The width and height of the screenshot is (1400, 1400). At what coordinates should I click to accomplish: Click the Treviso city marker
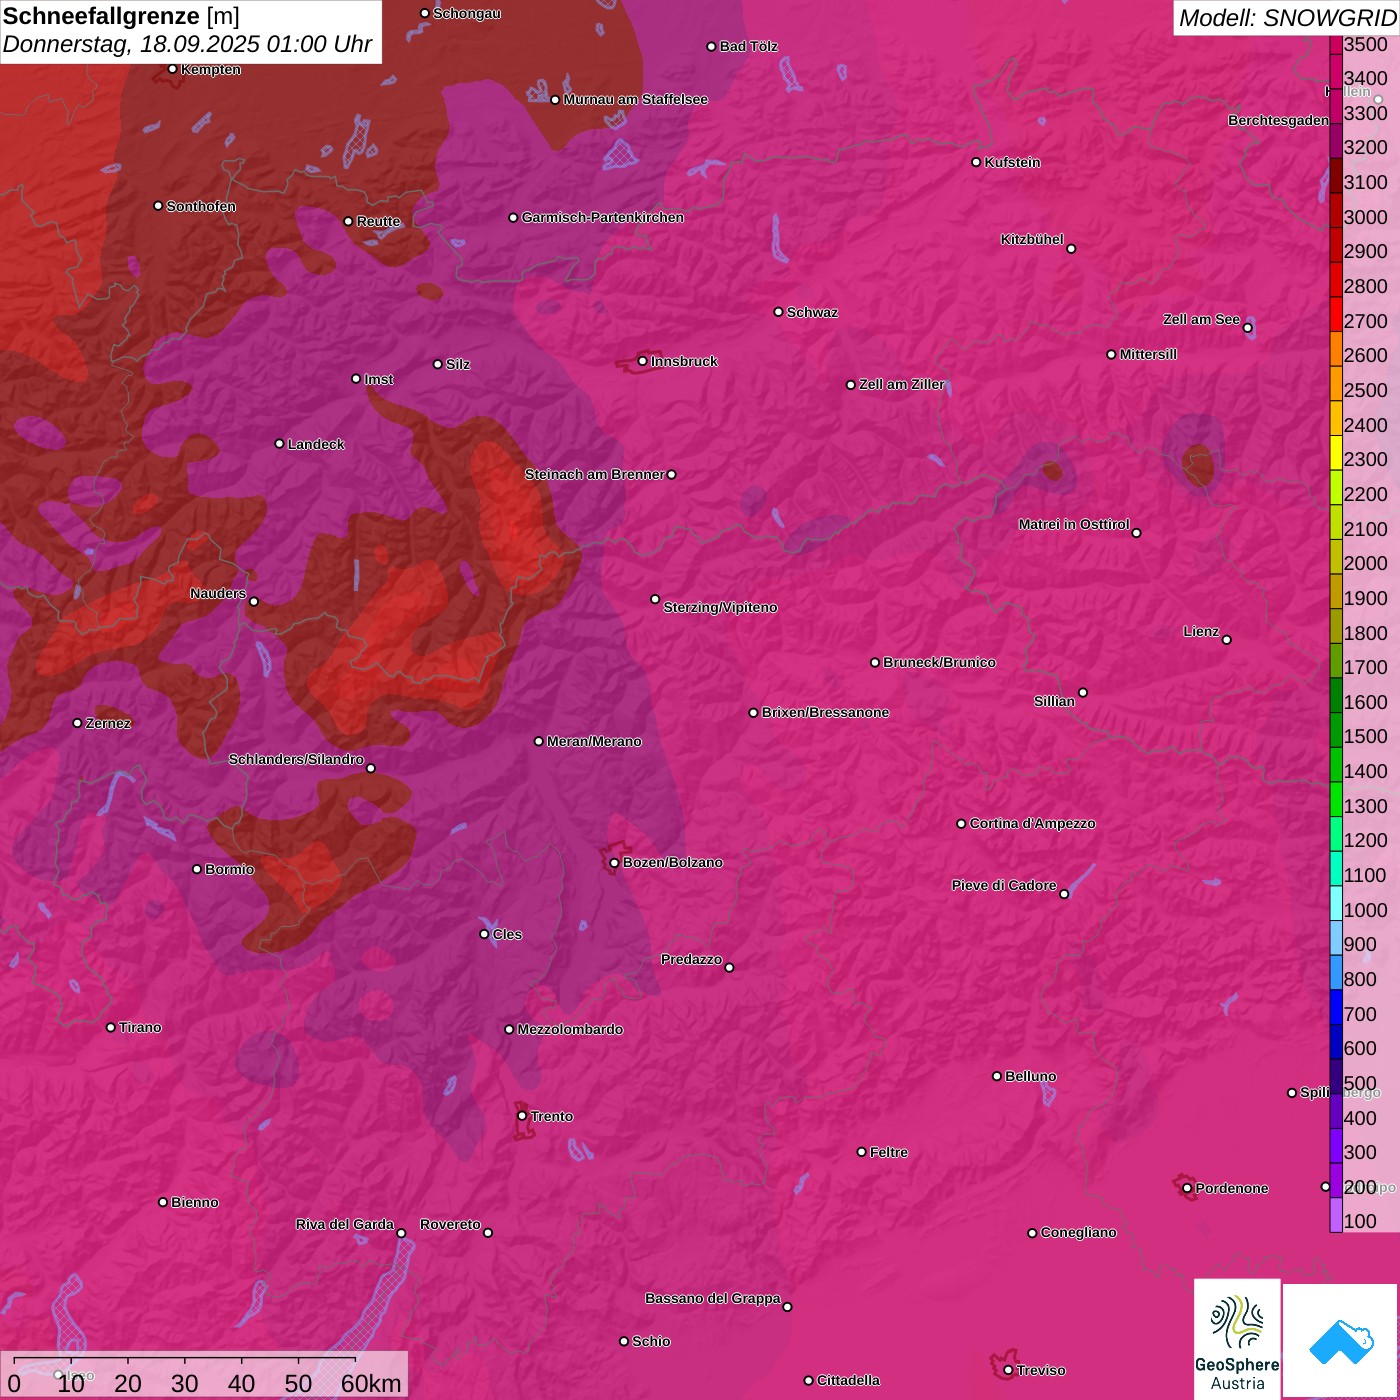pyautogui.click(x=1008, y=1370)
